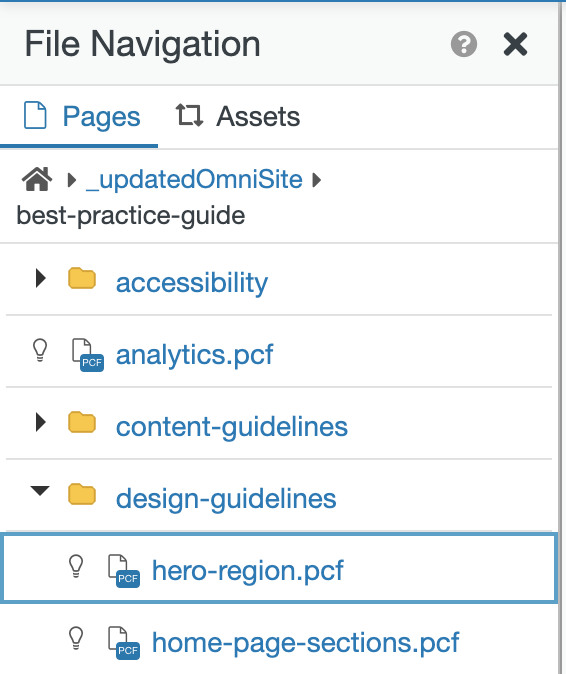566x674 pixels.
Task: Click the analytics.pcf PCF file icon
Action: tap(87, 355)
